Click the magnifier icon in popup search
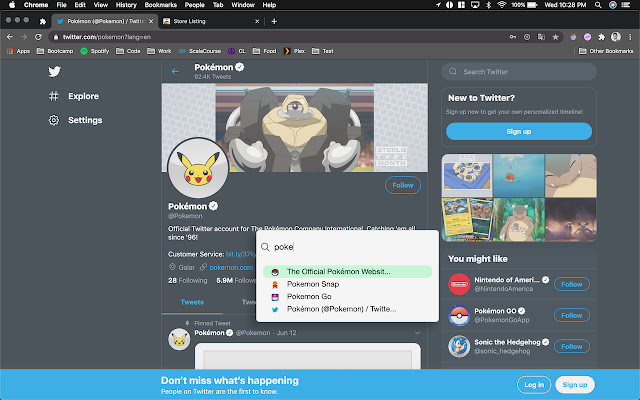The width and height of the screenshot is (640, 400). [x=265, y=247]
